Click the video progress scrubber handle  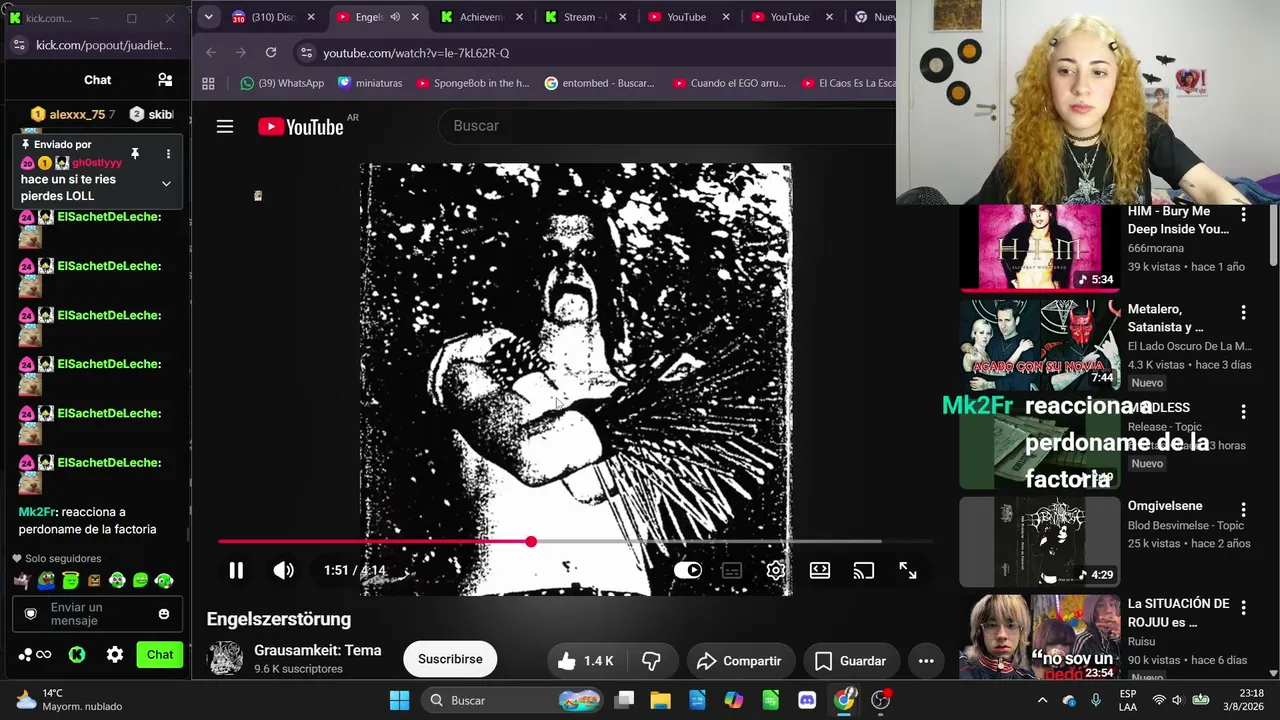pos(531,542)
